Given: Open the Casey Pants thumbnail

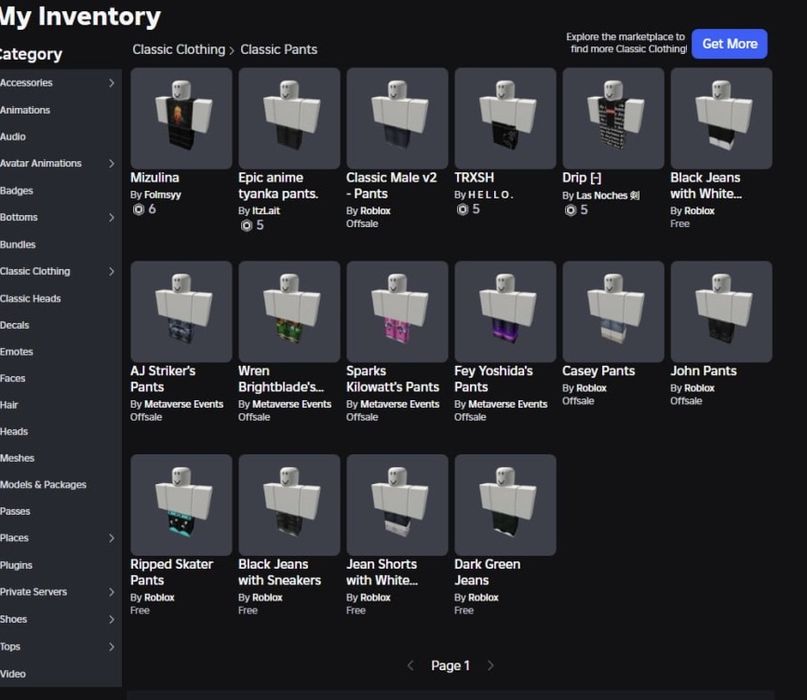Looking at the screenshot, I should pos(613,311).
